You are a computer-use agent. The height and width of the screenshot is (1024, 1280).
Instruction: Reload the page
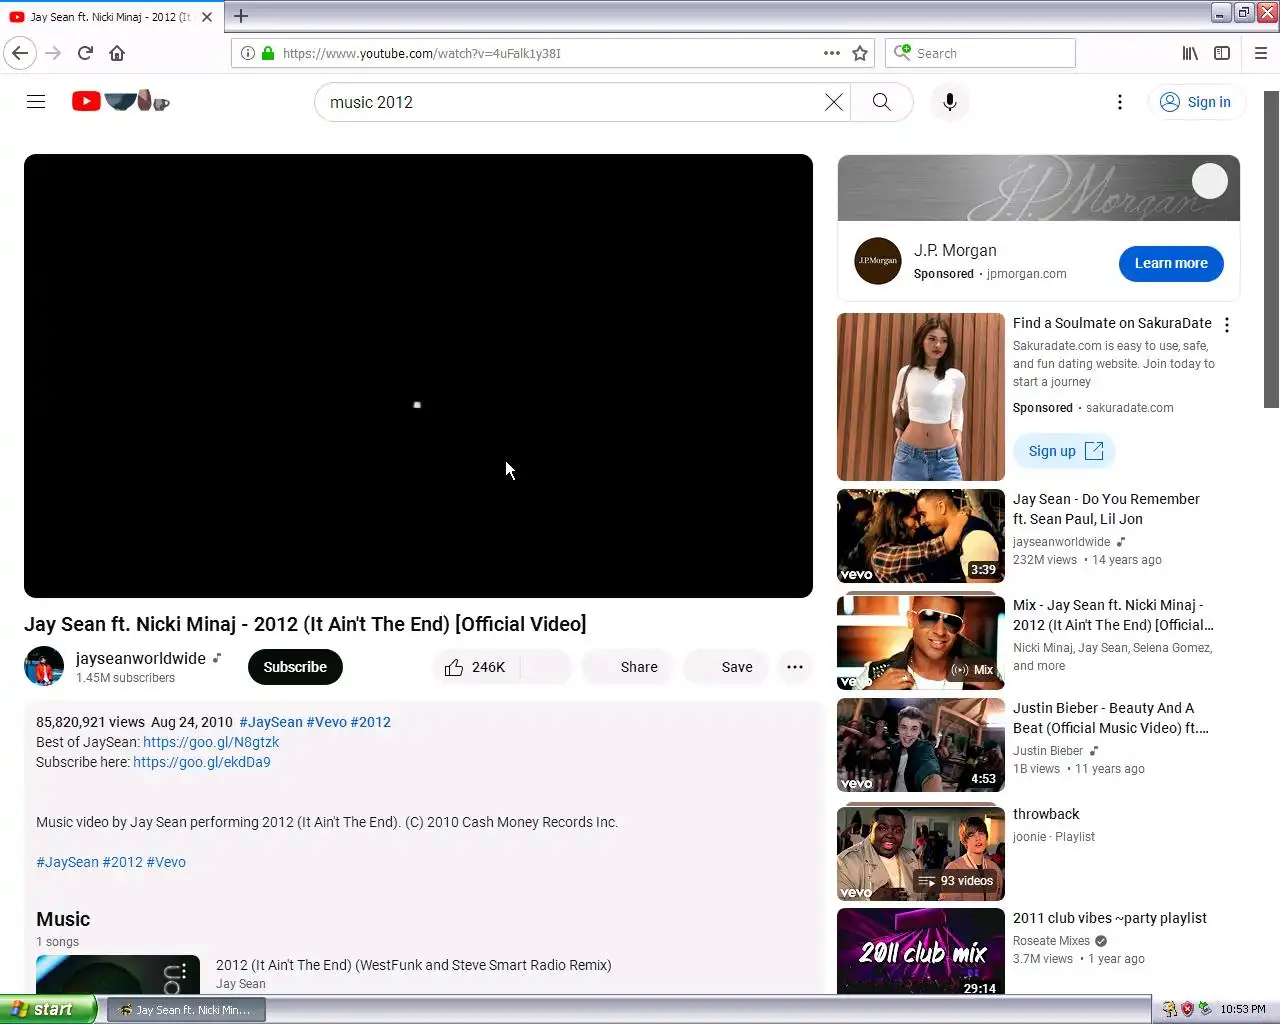[x=85, y=53]
